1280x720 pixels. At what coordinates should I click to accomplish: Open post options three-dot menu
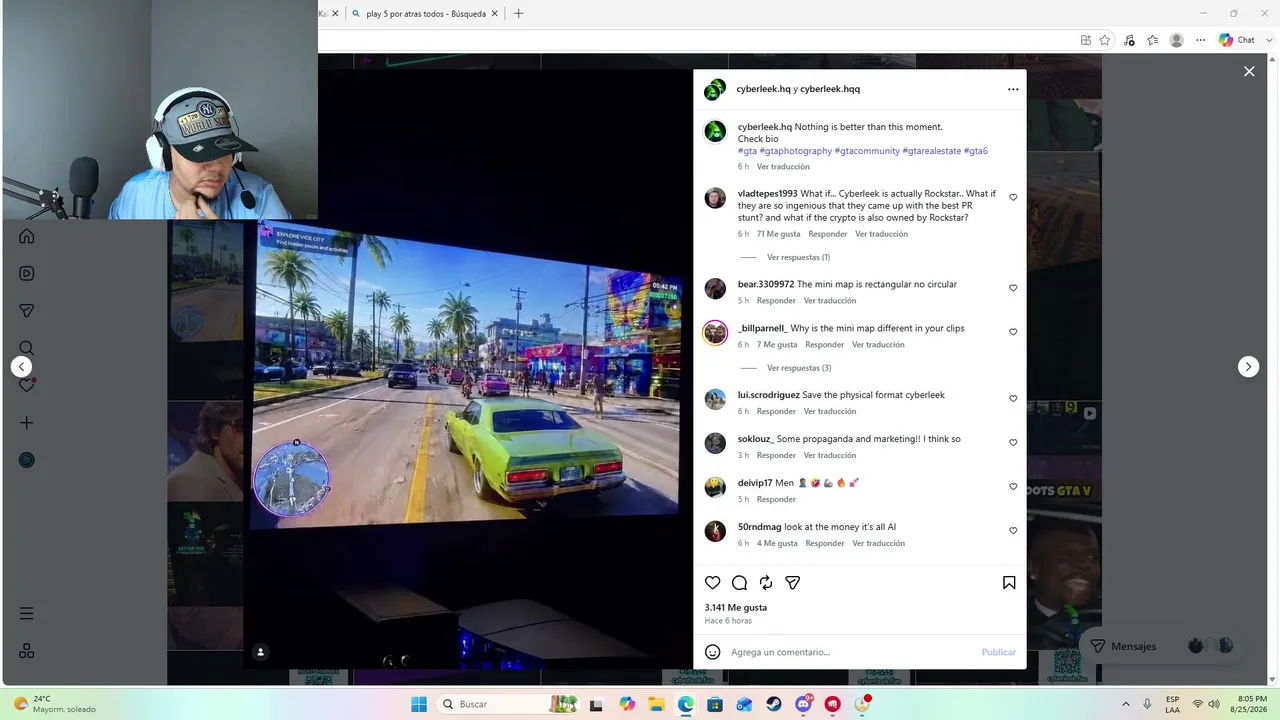click(x=1013, y=89)
